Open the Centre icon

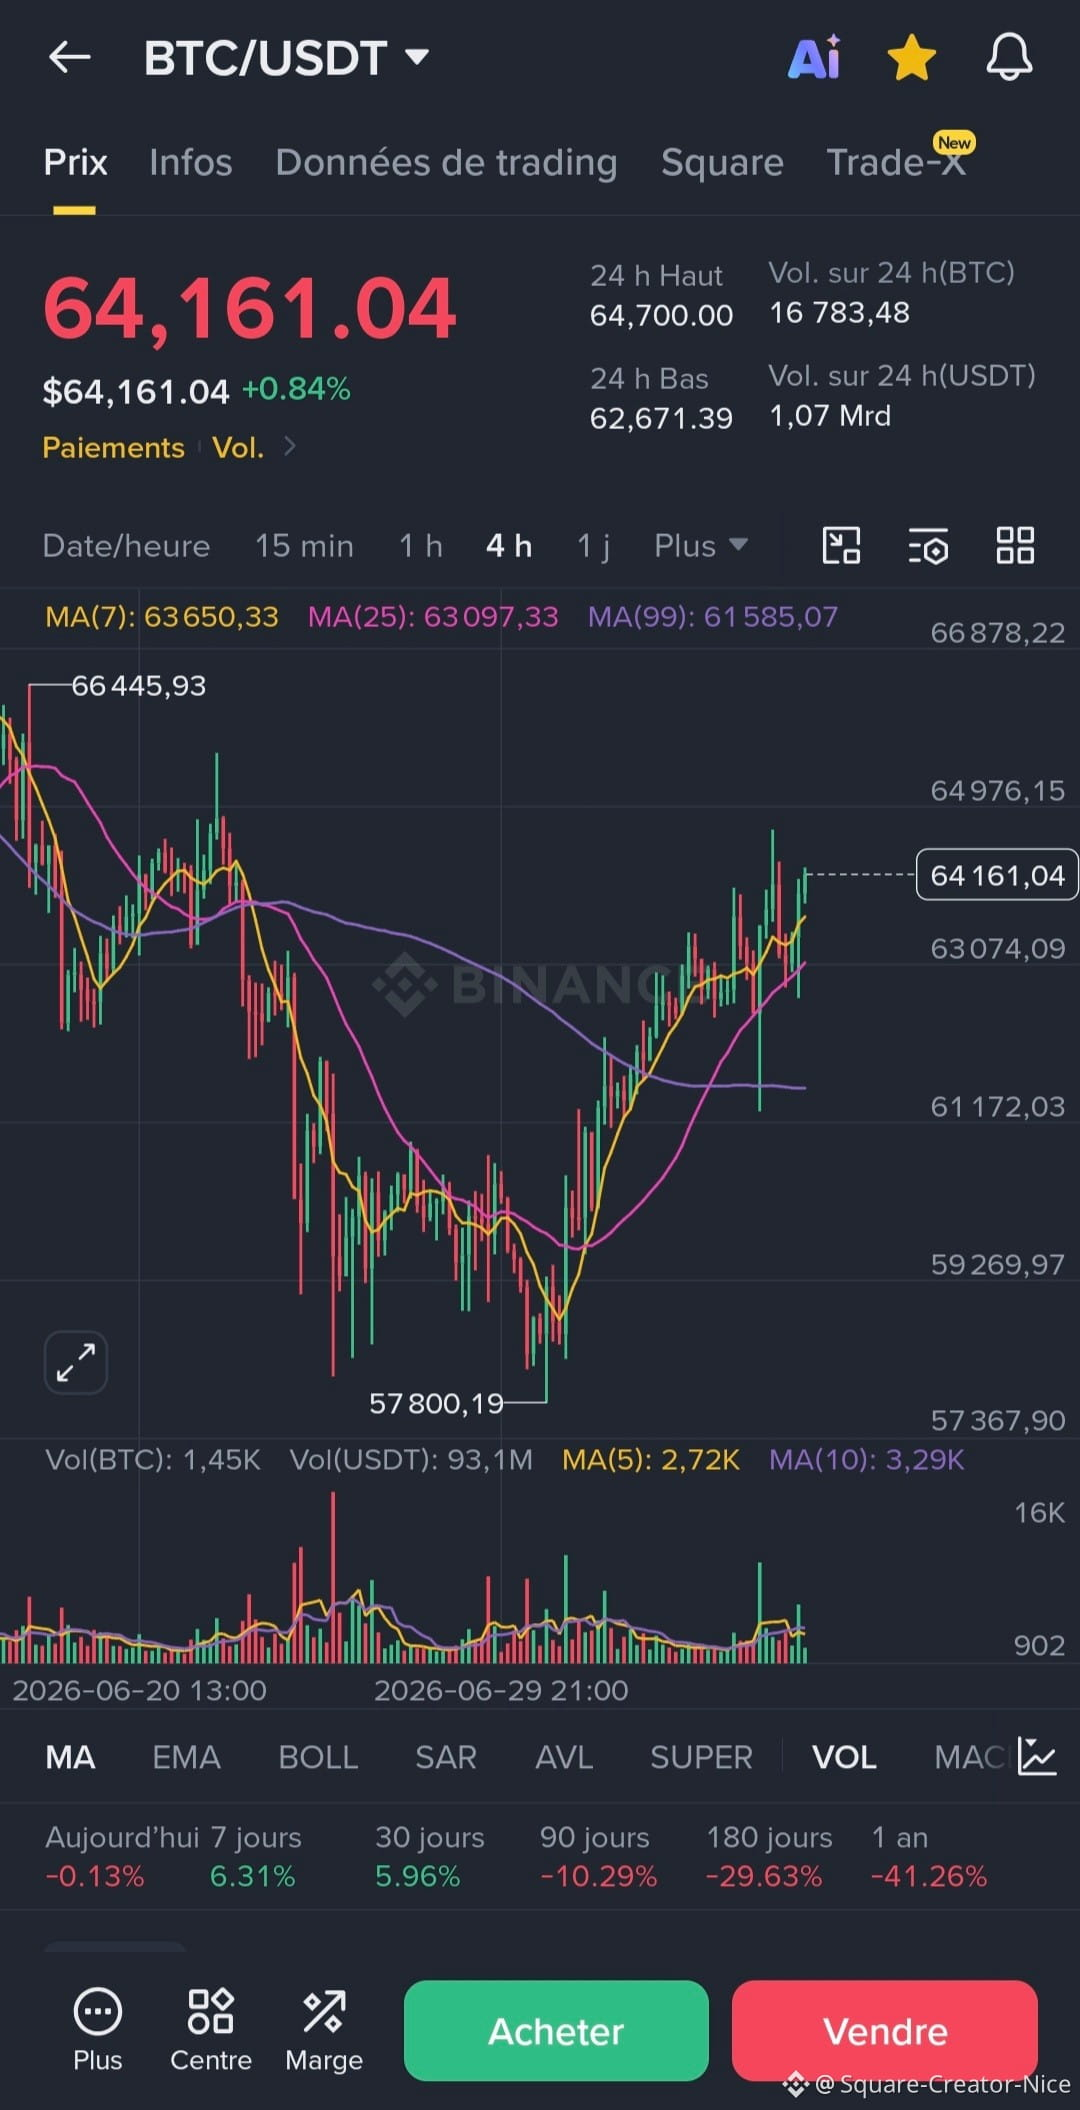pyautogui.click(x=211, y=2030)
